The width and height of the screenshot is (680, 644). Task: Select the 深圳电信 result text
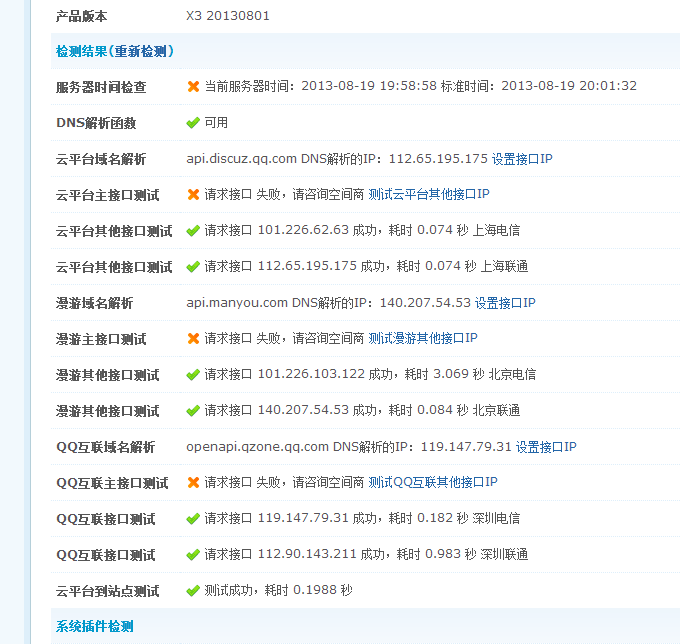(496, 518)
